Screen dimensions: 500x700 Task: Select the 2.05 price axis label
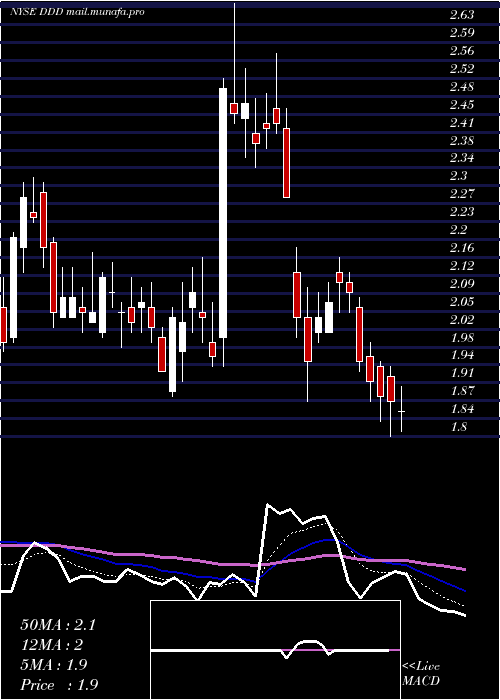tap(462, 301)
